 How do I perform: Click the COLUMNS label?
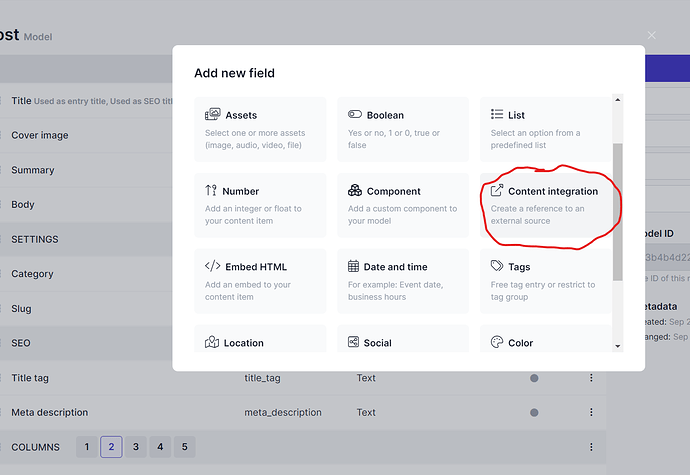(35, 447)
